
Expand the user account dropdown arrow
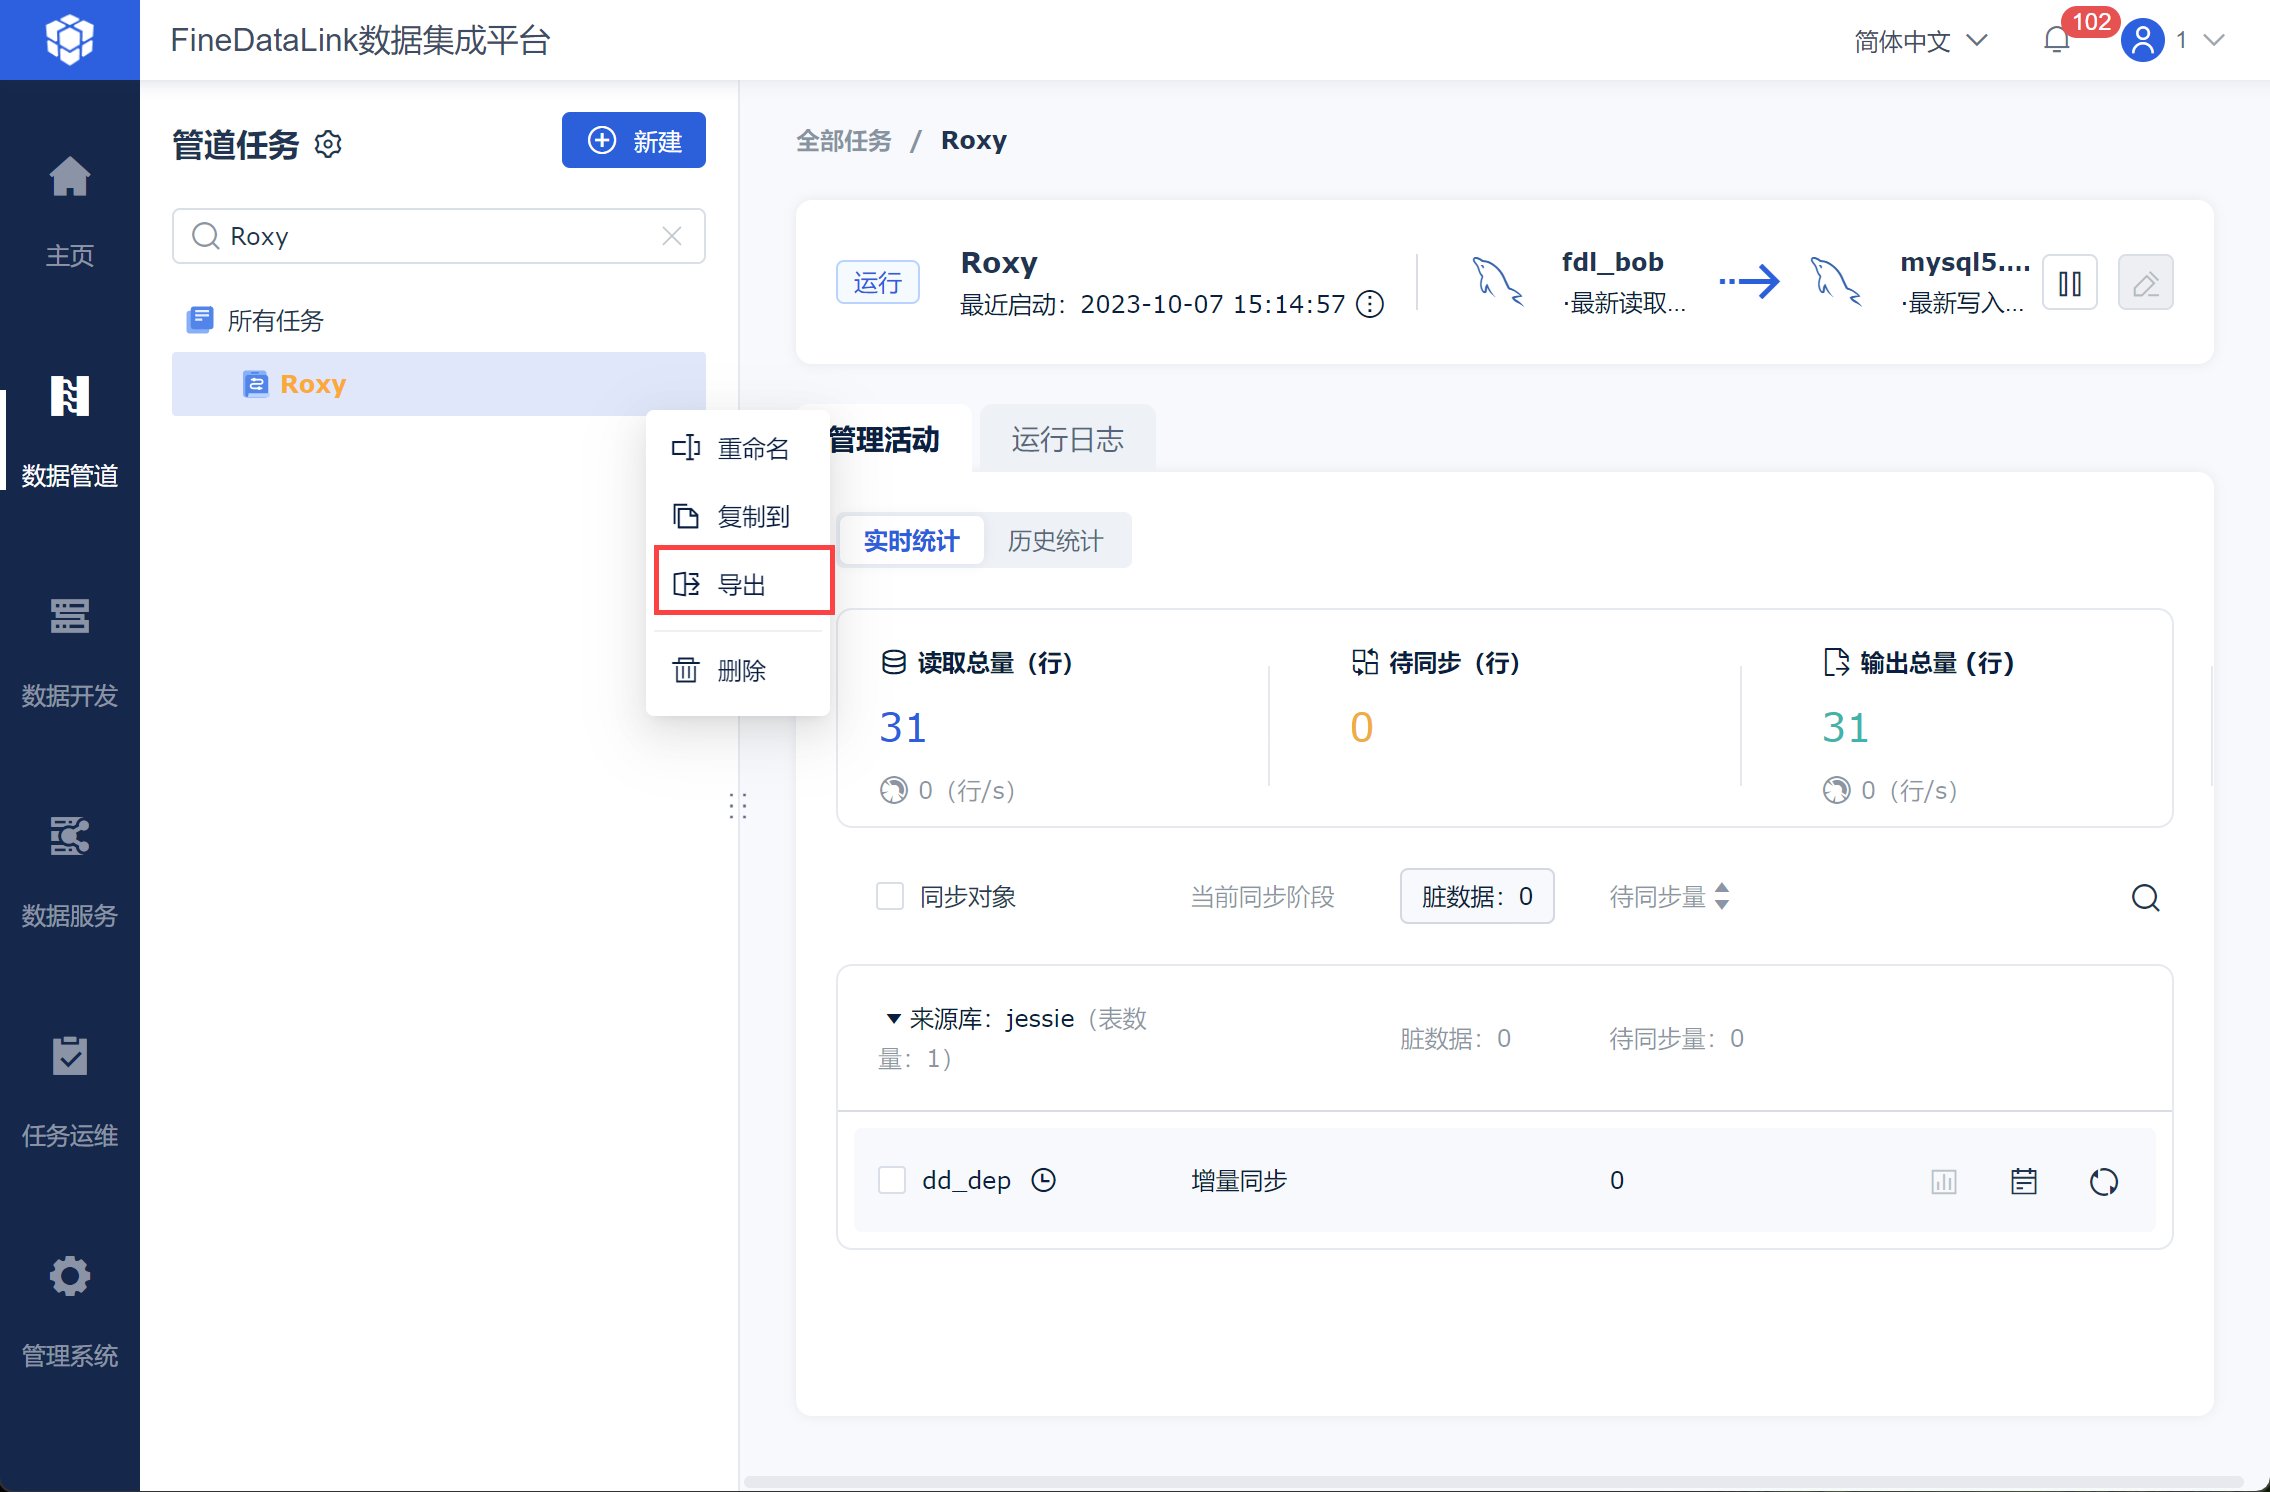pyautogui.click(x=2215, y=40)
